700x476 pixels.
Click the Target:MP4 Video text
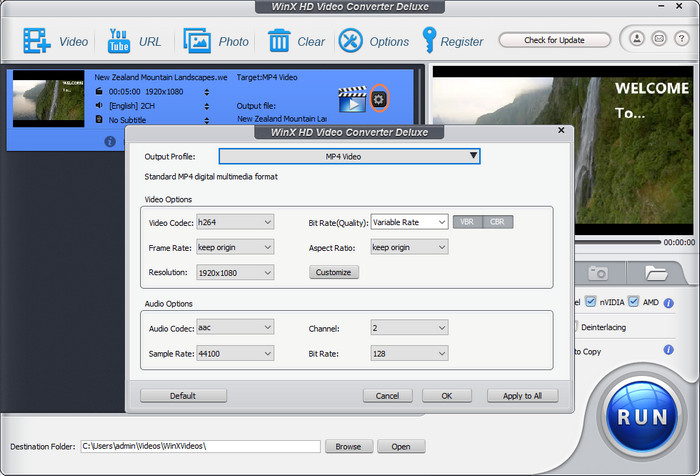point(267,77)
